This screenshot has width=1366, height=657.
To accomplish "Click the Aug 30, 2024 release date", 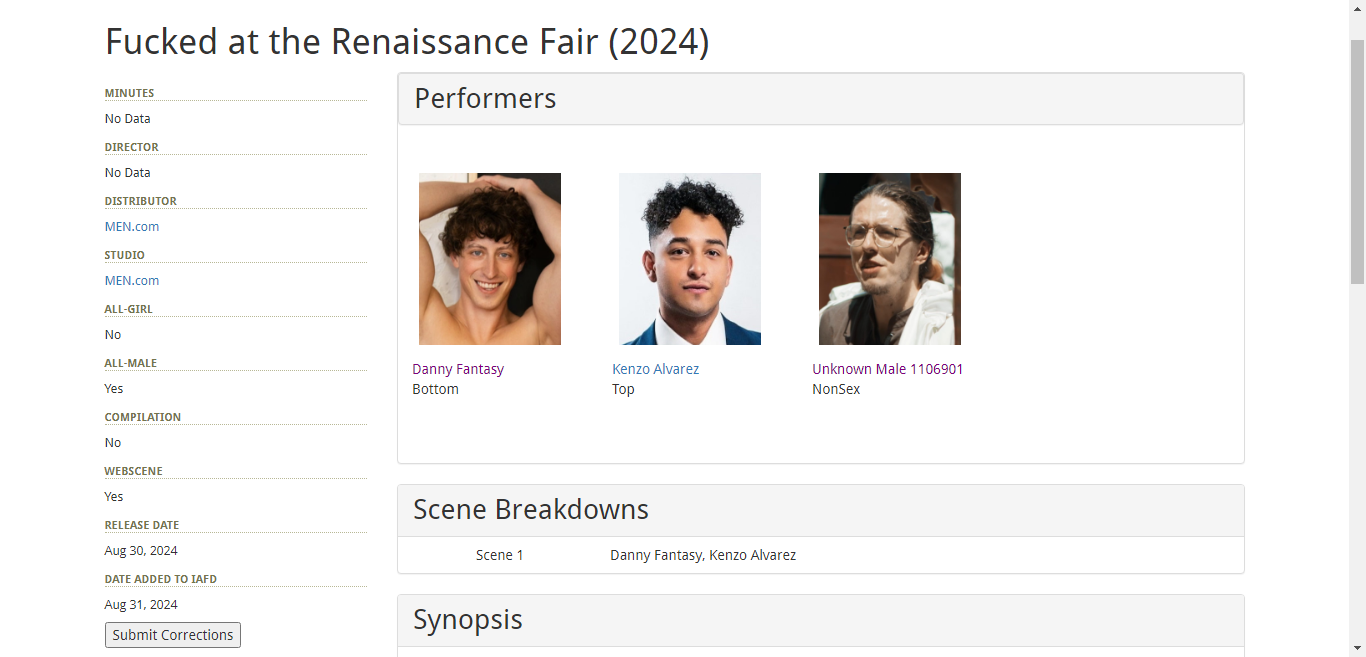I will click(x=141, y=551).
